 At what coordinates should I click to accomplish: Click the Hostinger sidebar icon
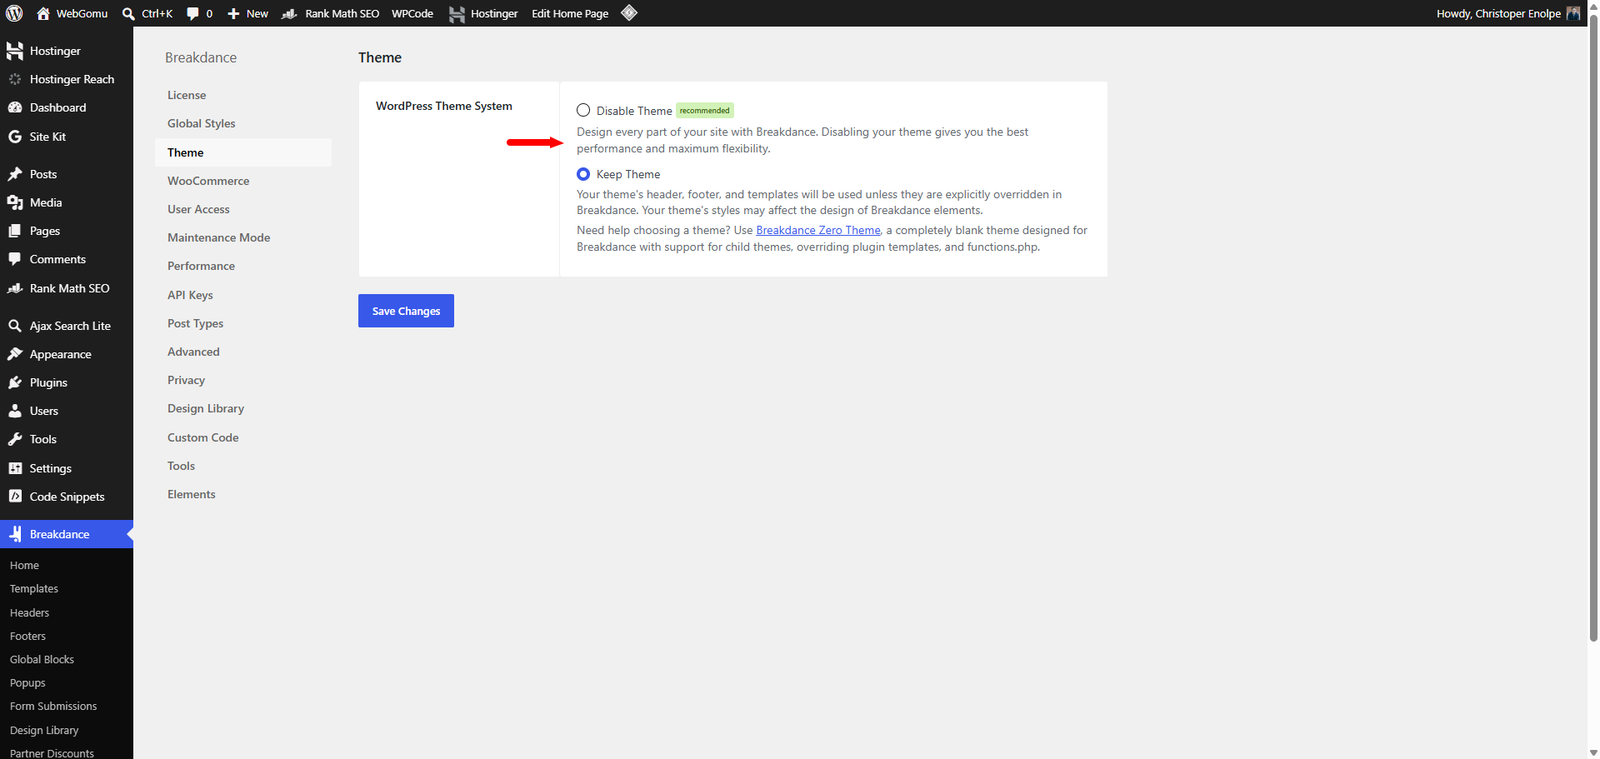15,51
